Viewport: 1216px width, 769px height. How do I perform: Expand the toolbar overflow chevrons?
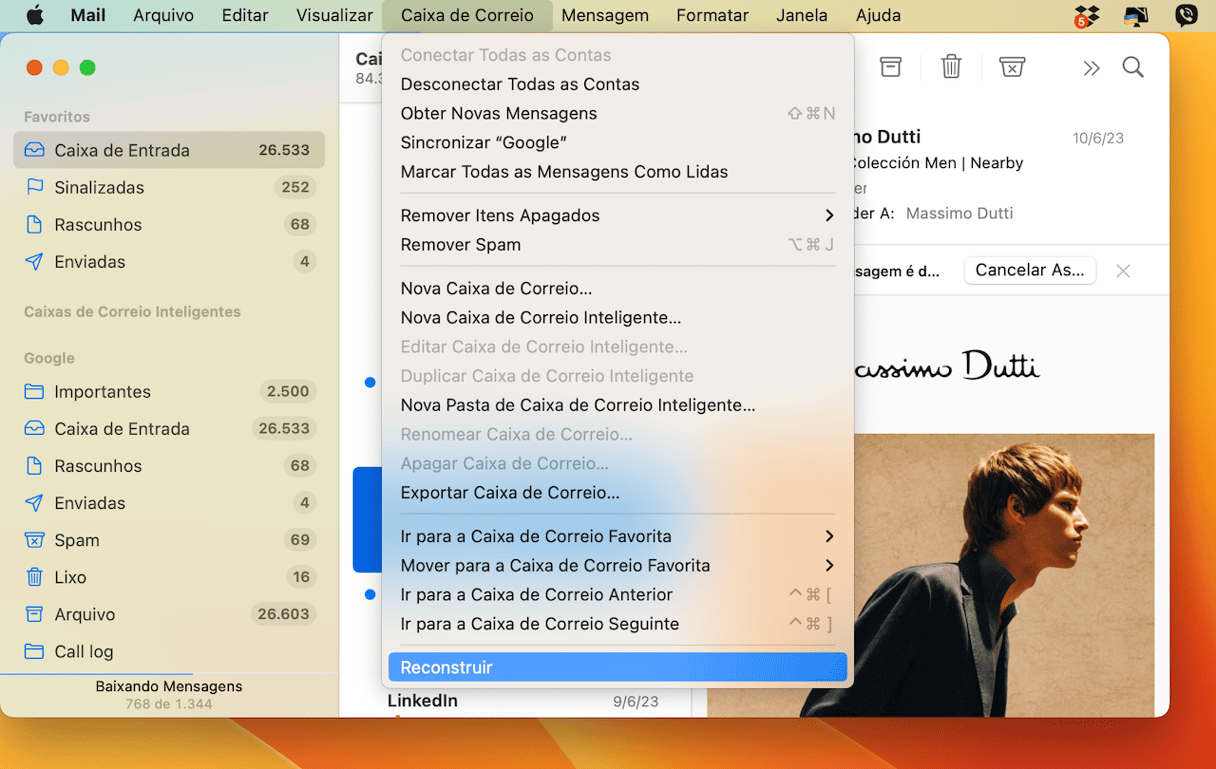tap(1091, 68)
